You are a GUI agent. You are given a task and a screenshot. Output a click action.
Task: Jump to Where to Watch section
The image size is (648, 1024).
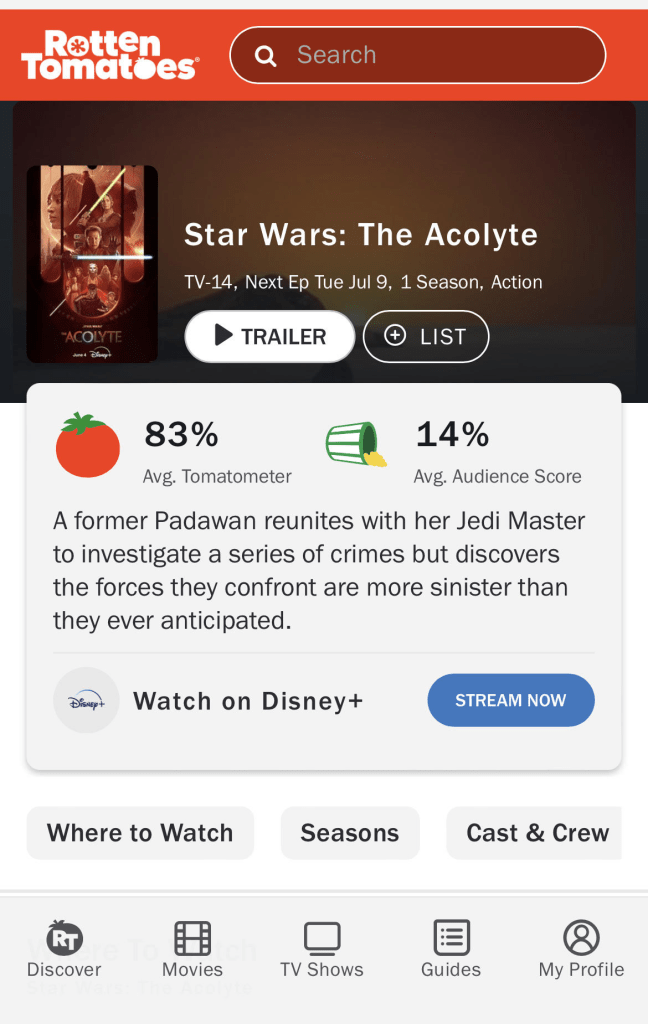pos(140,833)
